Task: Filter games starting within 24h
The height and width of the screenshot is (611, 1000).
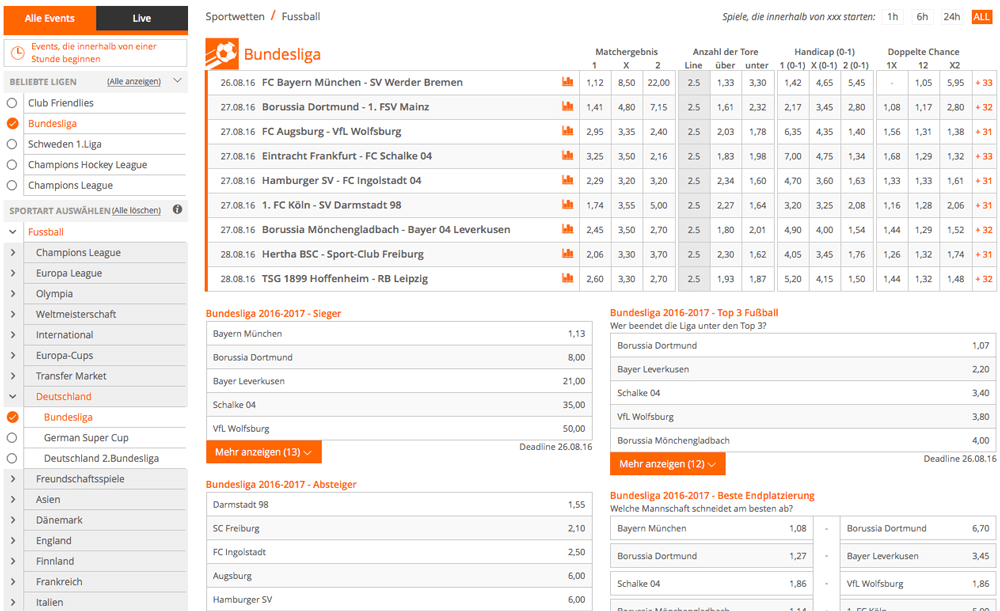Action: point(952,17)
